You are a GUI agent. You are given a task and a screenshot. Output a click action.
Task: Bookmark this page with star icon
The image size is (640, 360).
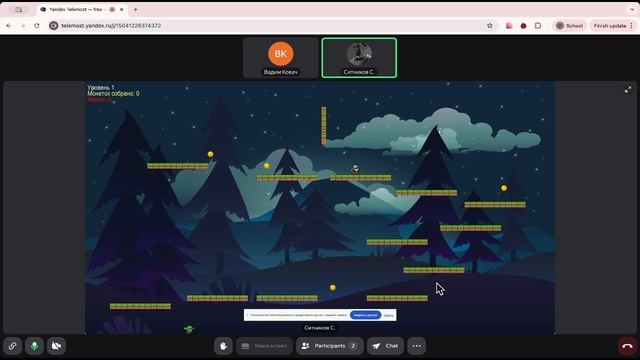point(490,26)
